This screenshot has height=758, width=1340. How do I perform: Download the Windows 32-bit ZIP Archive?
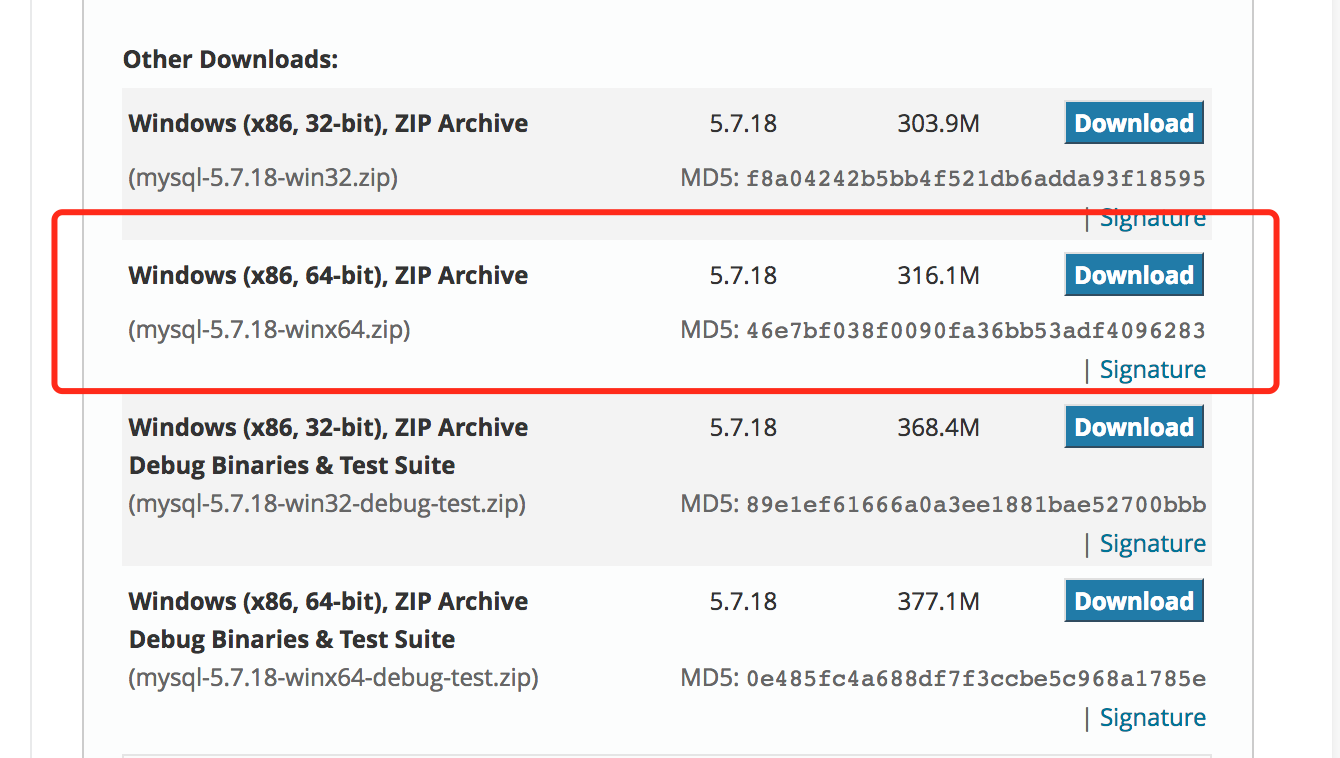1133,122
